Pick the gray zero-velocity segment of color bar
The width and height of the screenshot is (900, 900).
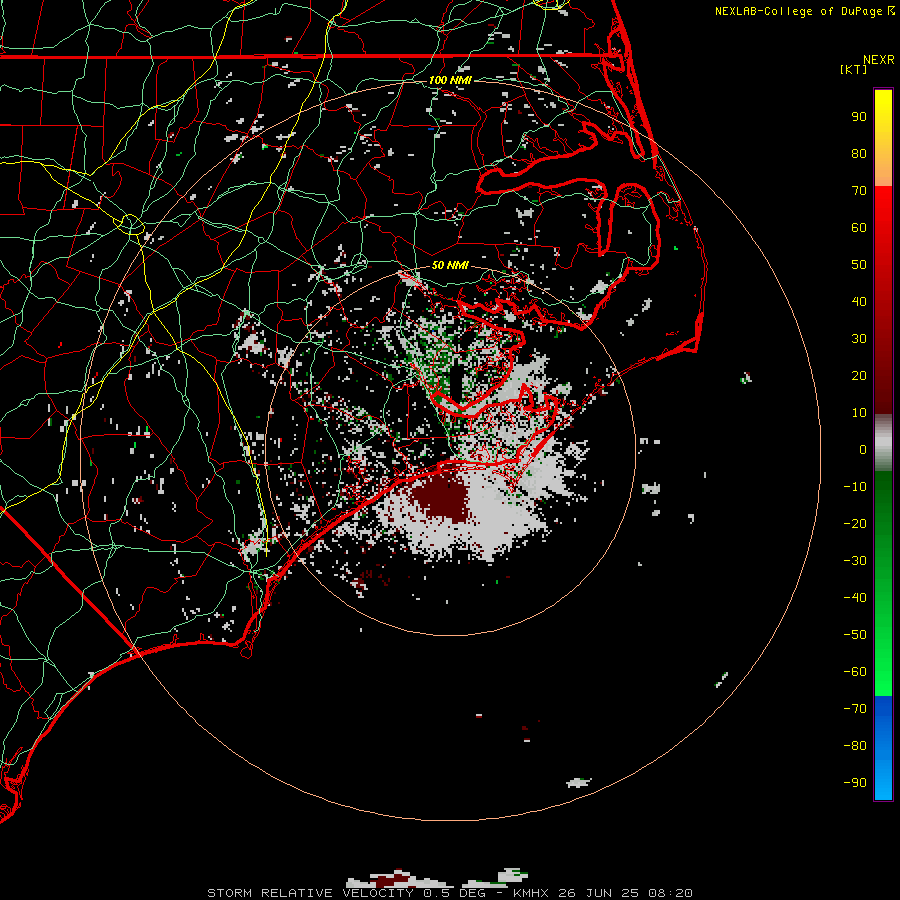(883, 443)
